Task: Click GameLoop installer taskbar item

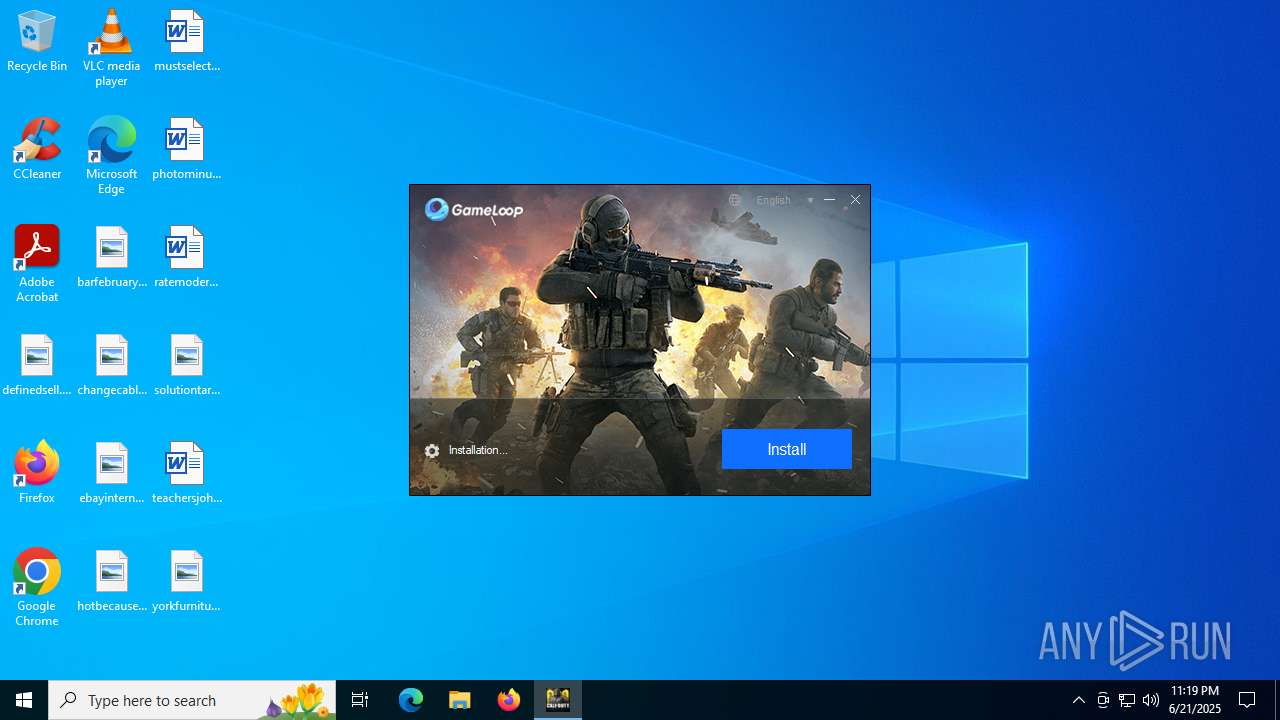Action: [x=557, y=700]
